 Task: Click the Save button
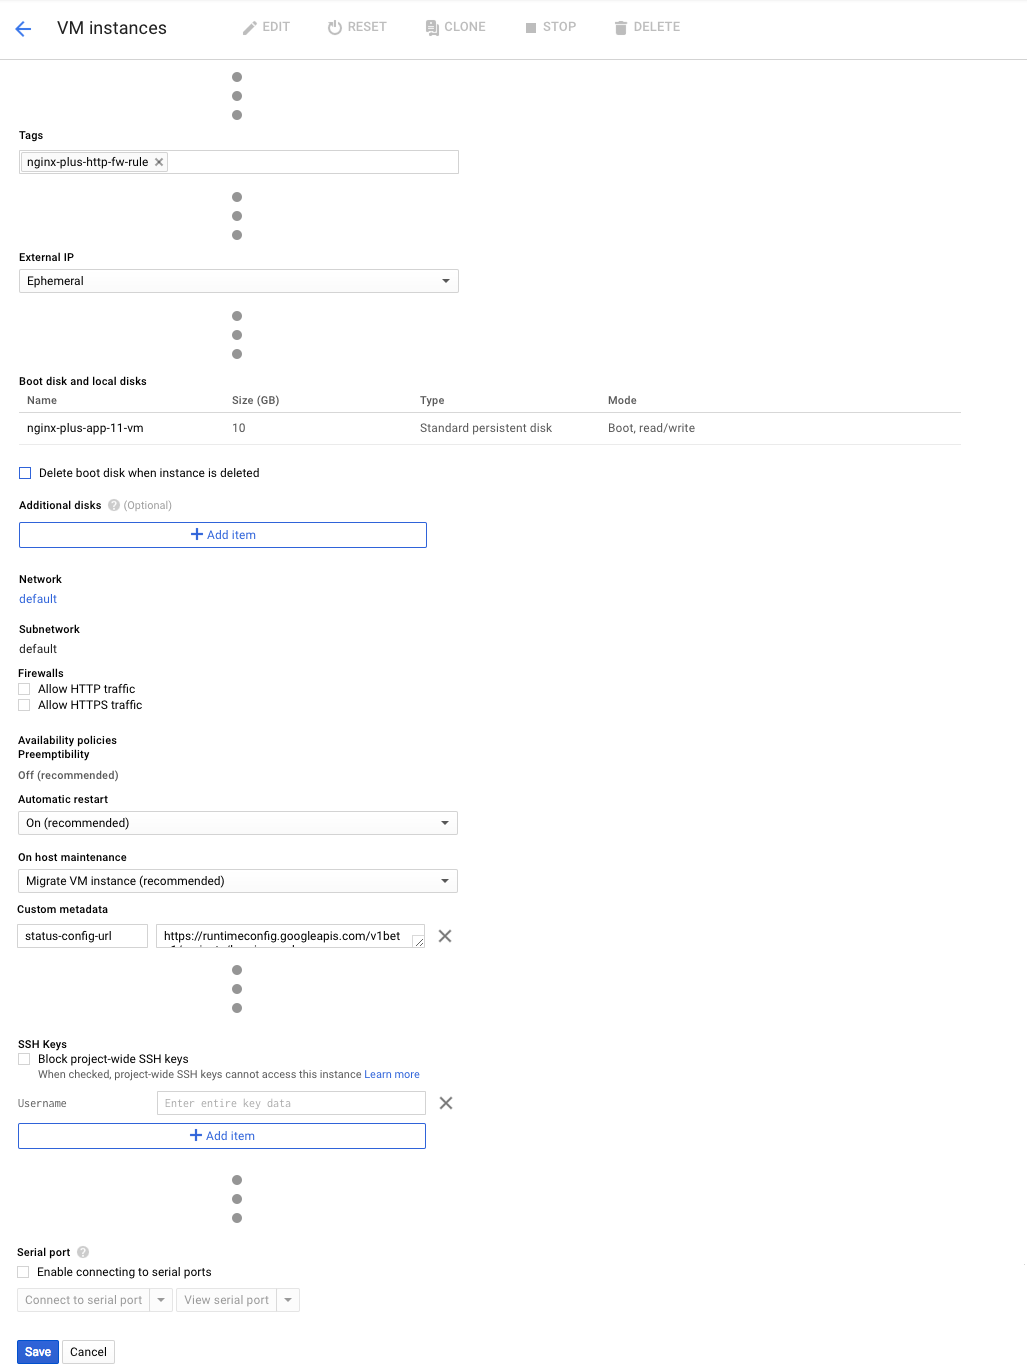click(x=38, y=1352)
